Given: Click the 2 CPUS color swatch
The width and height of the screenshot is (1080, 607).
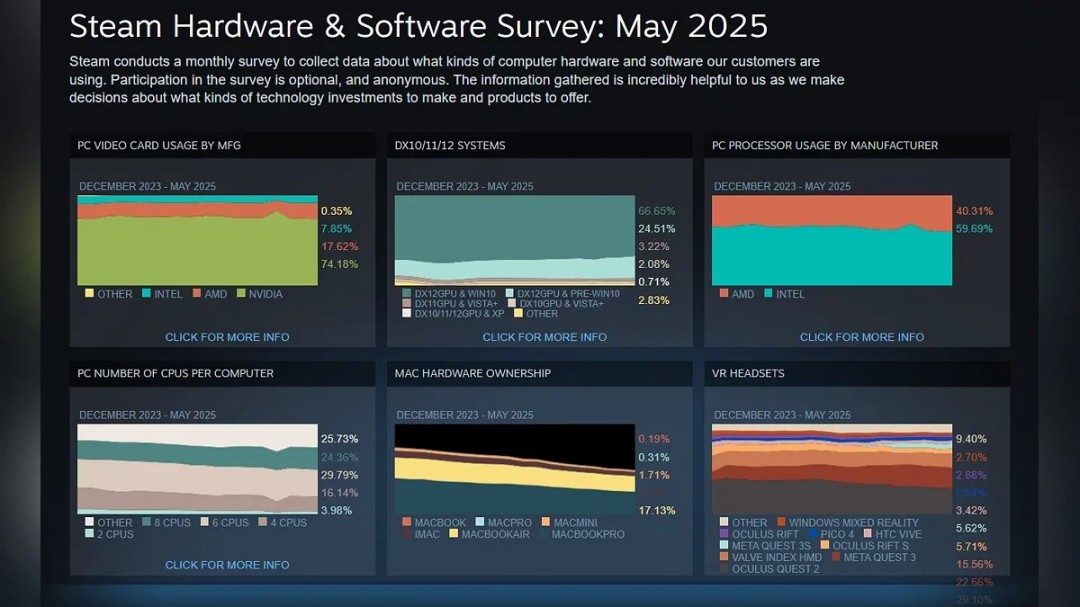Looking at the screenshot, I should point(88,534).
